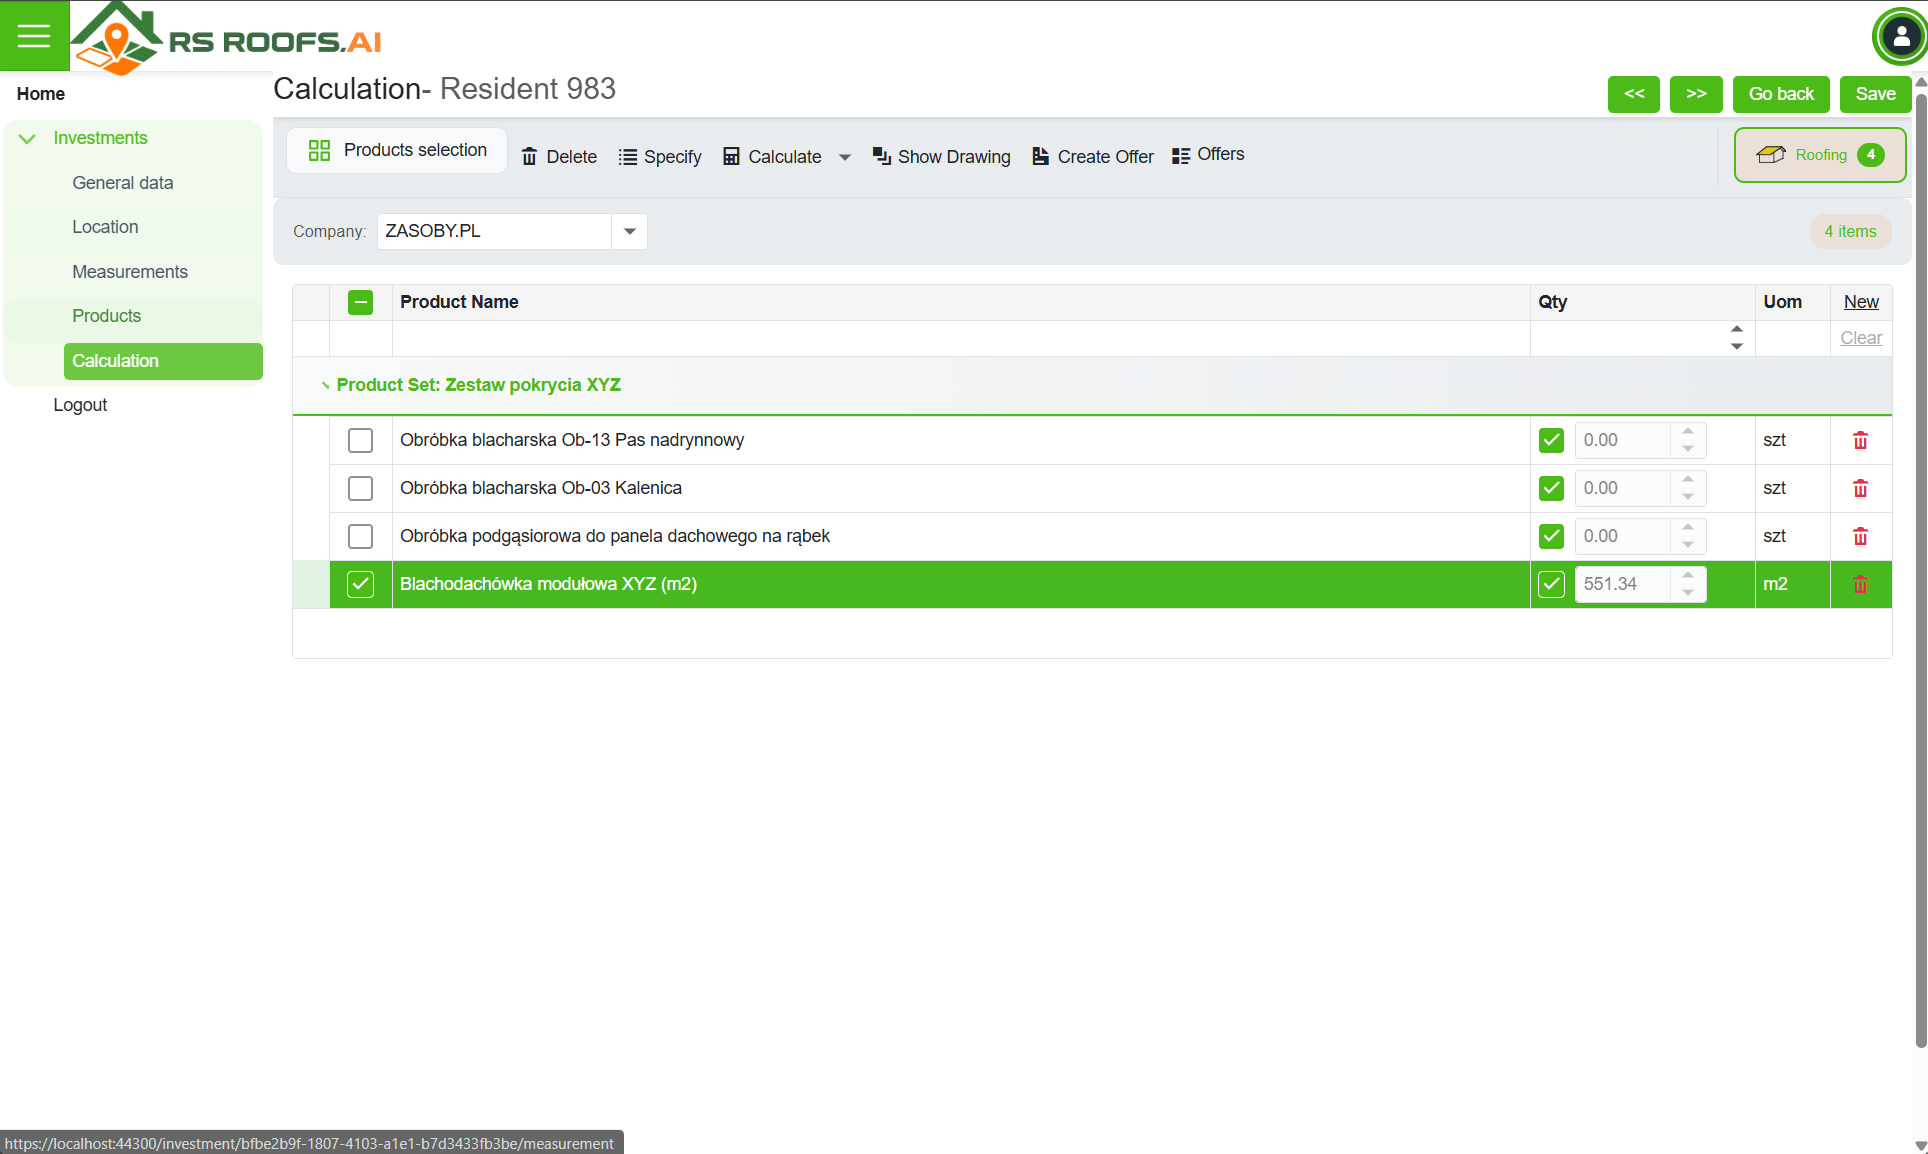1928x1154 pixels.
Task: Expand the Calculate dropdown arrow
Action: tap(844, 157)
